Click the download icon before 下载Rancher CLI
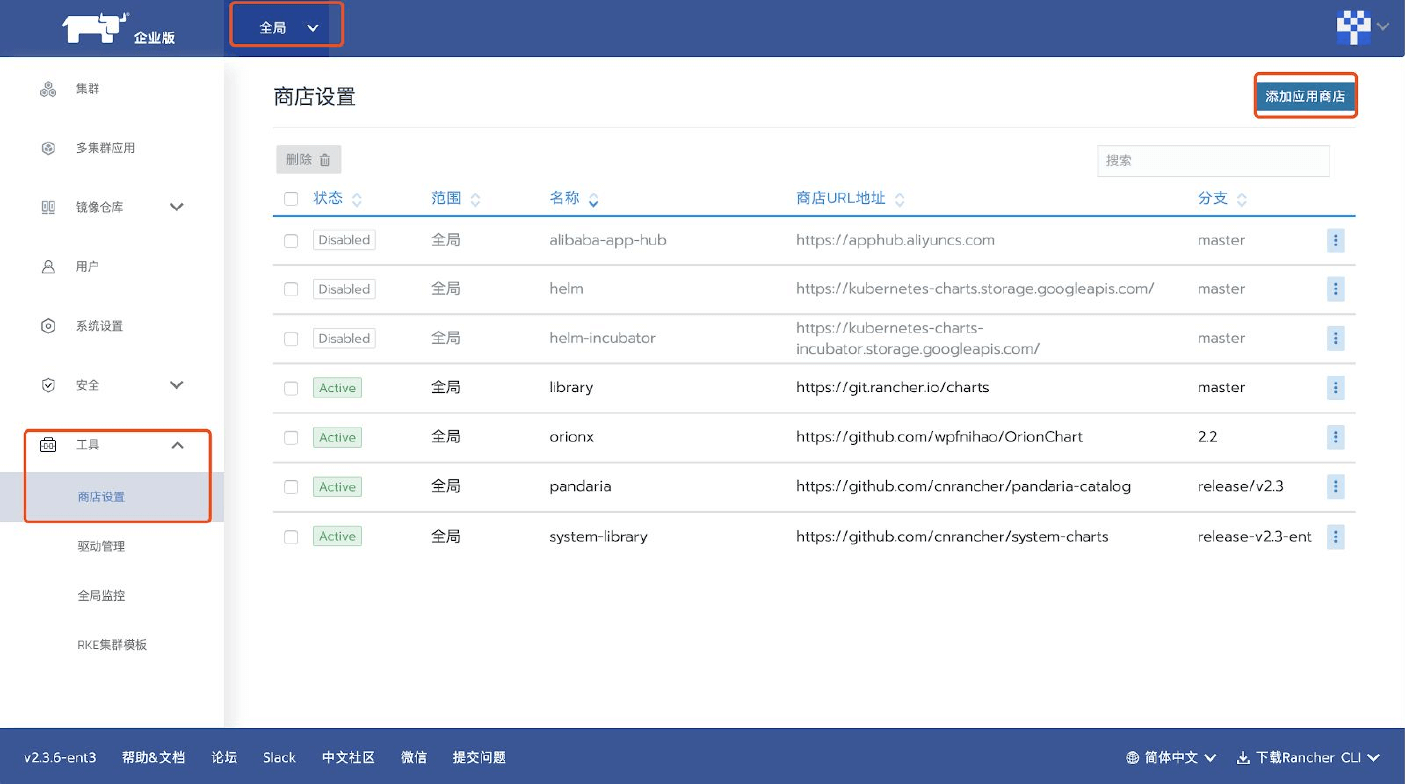The width and height of the screenshot is (1405, 784). point(1243,757)
